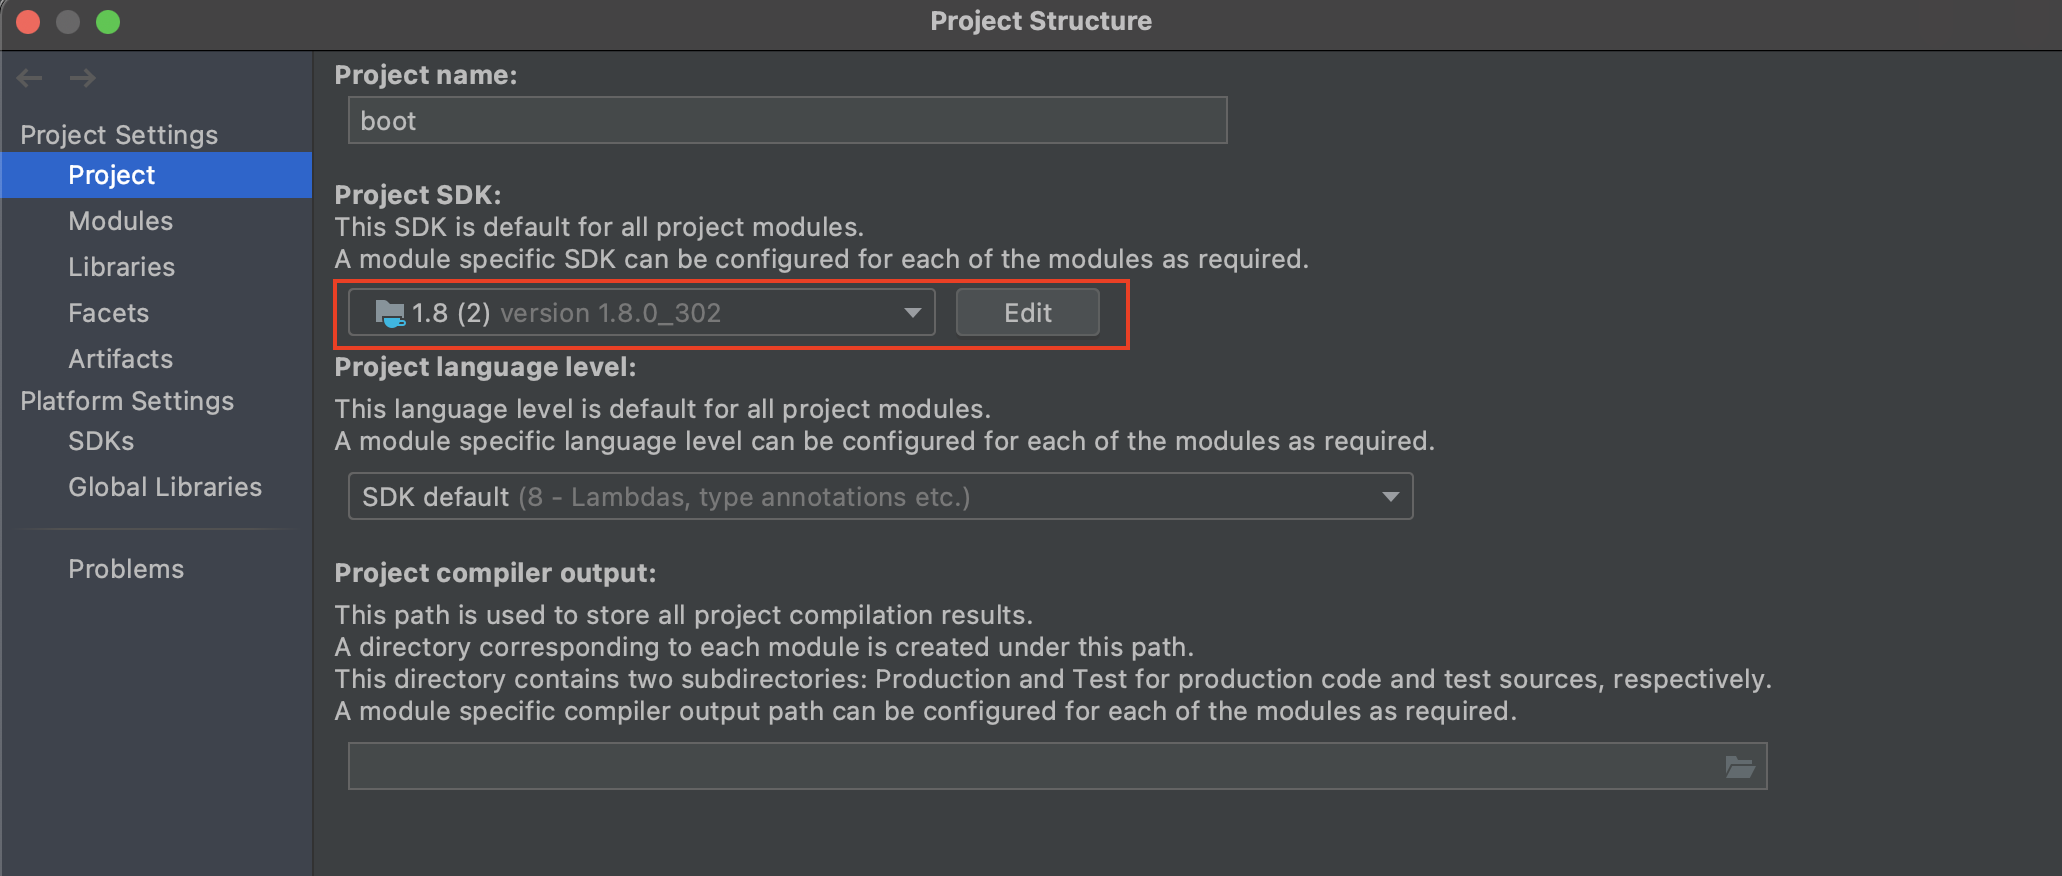Open Global Libraries settings
2062x876 pixels.
coord(165,487)
